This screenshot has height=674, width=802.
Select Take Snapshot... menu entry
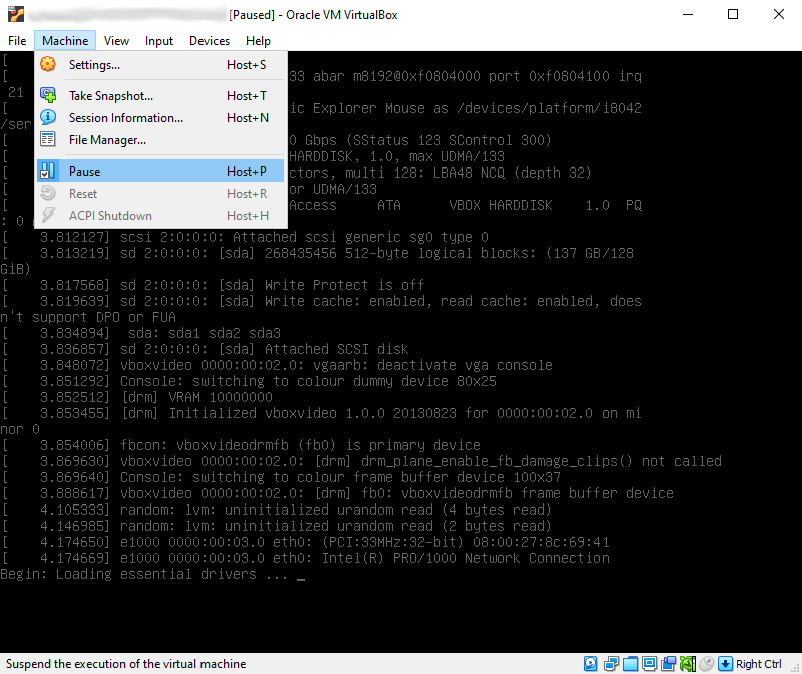(x=160, y=95)
